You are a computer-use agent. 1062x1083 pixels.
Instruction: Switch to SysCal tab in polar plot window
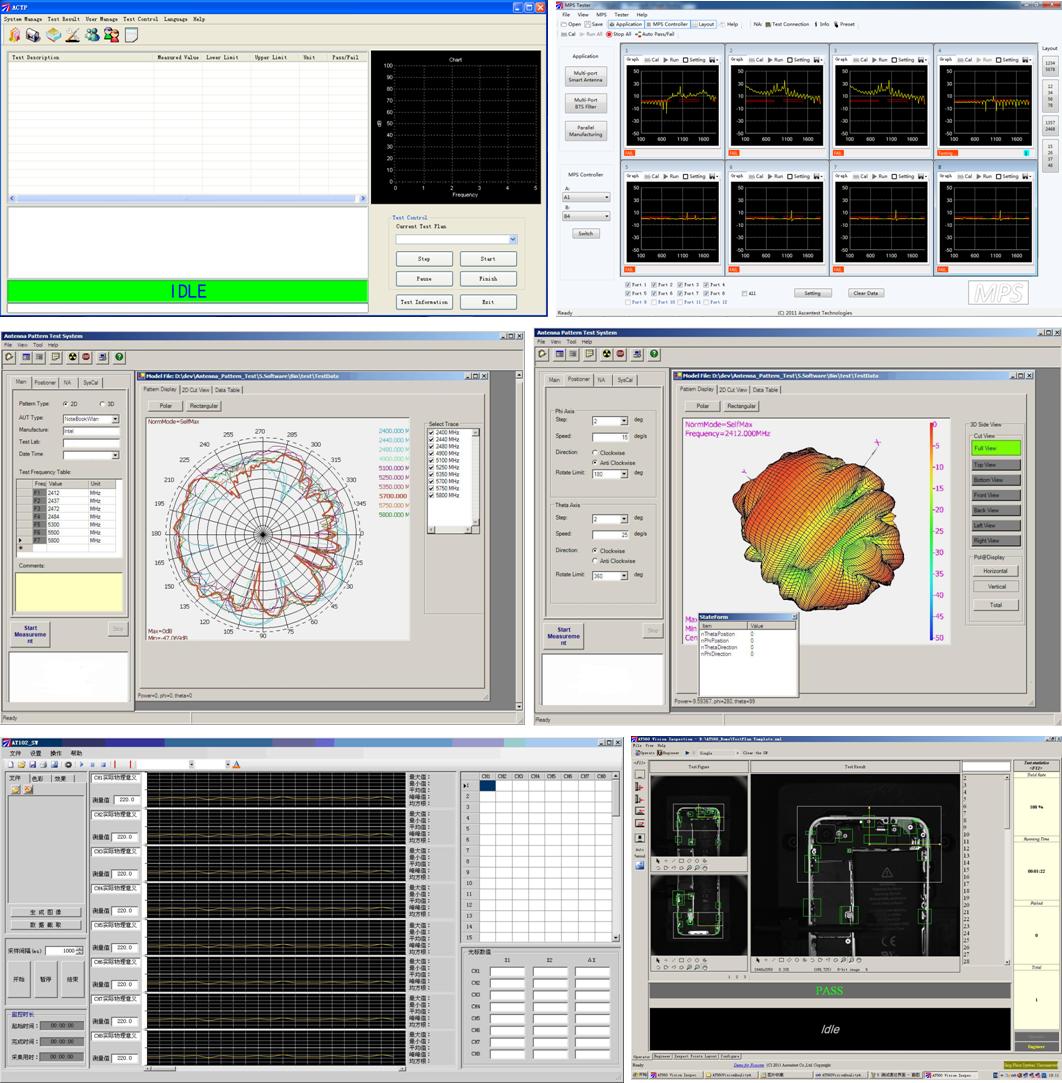point(90,382)
